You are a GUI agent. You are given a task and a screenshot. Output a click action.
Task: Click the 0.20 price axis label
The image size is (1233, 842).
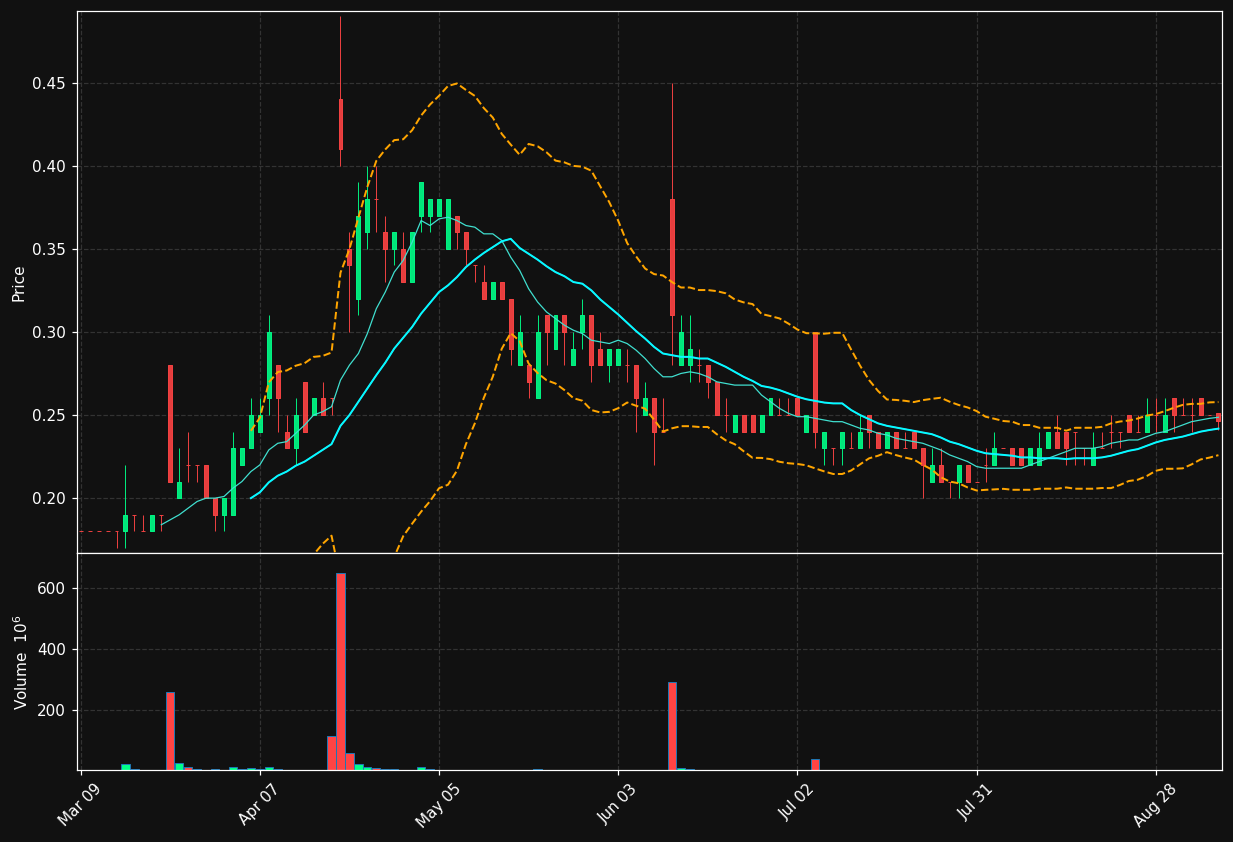pos(50,498)
